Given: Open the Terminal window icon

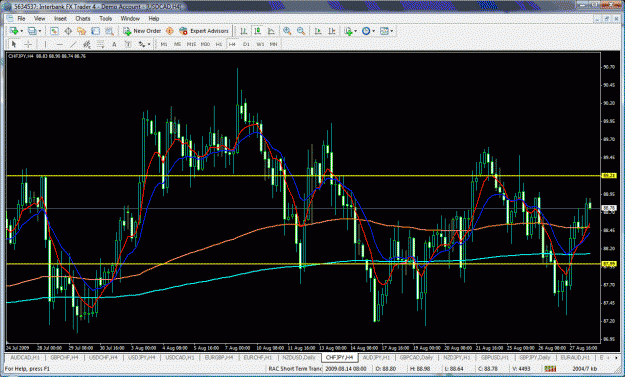Looking at the screenshot, I should pos(95,31).
